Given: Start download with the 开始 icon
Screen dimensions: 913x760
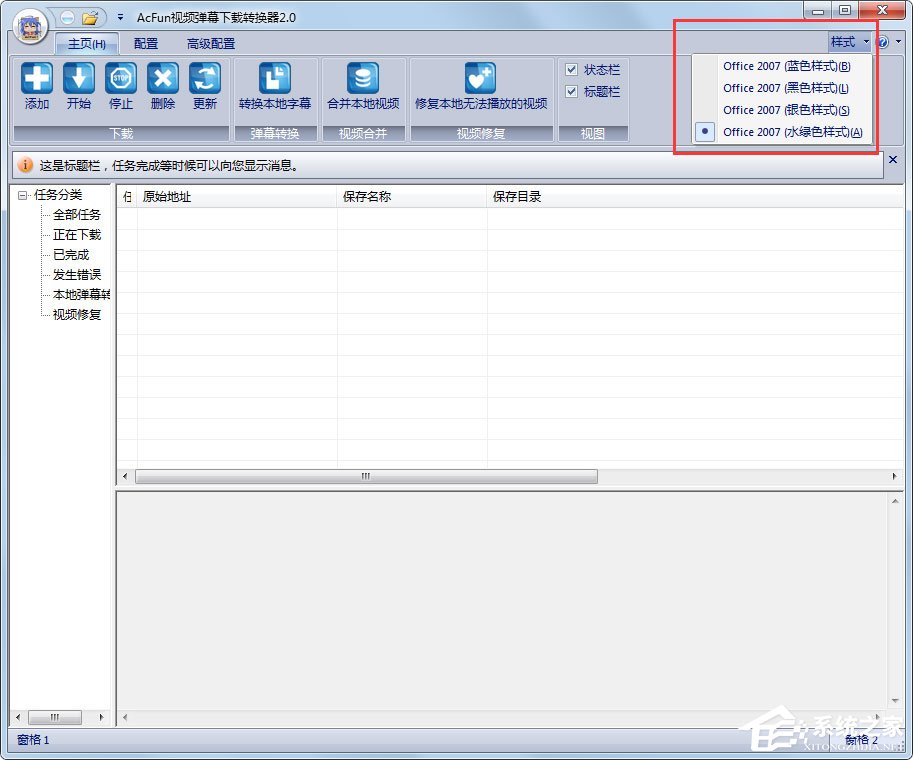Looking at the screenshot, I should click(79, 79).
